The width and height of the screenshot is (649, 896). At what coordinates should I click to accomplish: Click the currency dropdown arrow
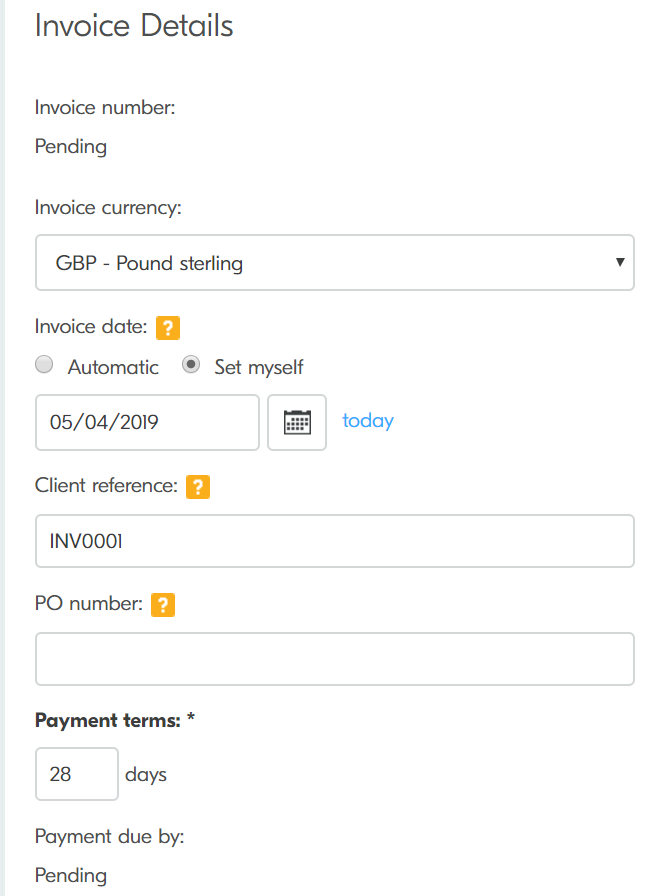(620, 263)
